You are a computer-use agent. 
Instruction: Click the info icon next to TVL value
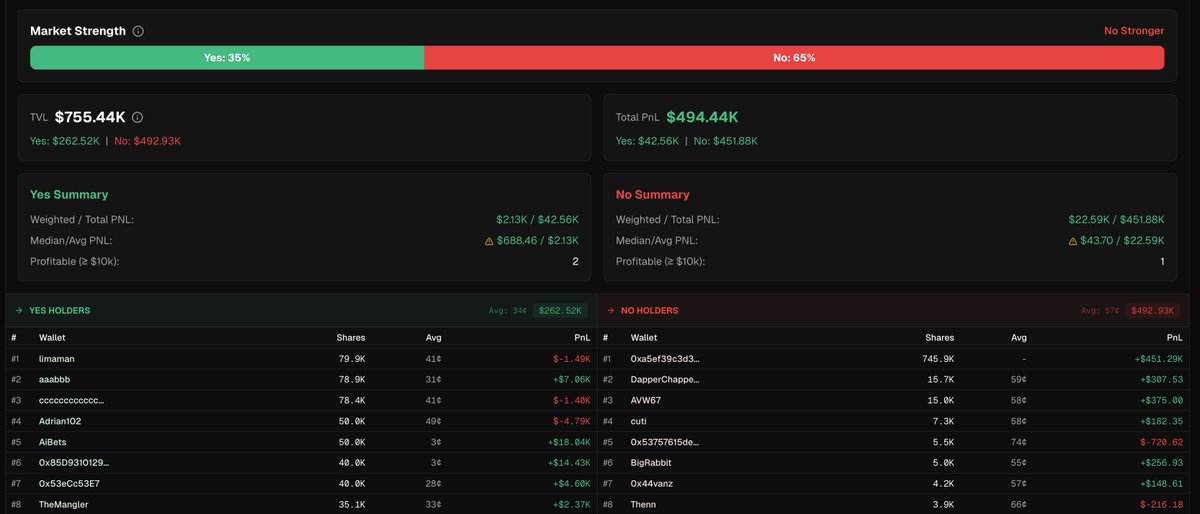tap(137, 117)
